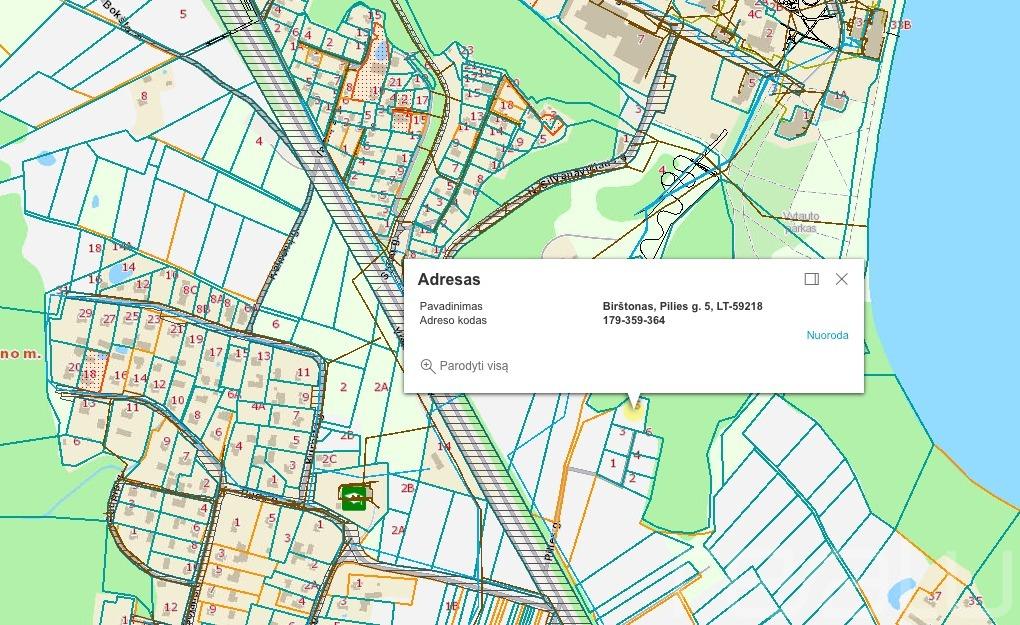Select parcel labeled 2C on map
This screenshot has height=625, width=1020.
click(x=330, y=459)
